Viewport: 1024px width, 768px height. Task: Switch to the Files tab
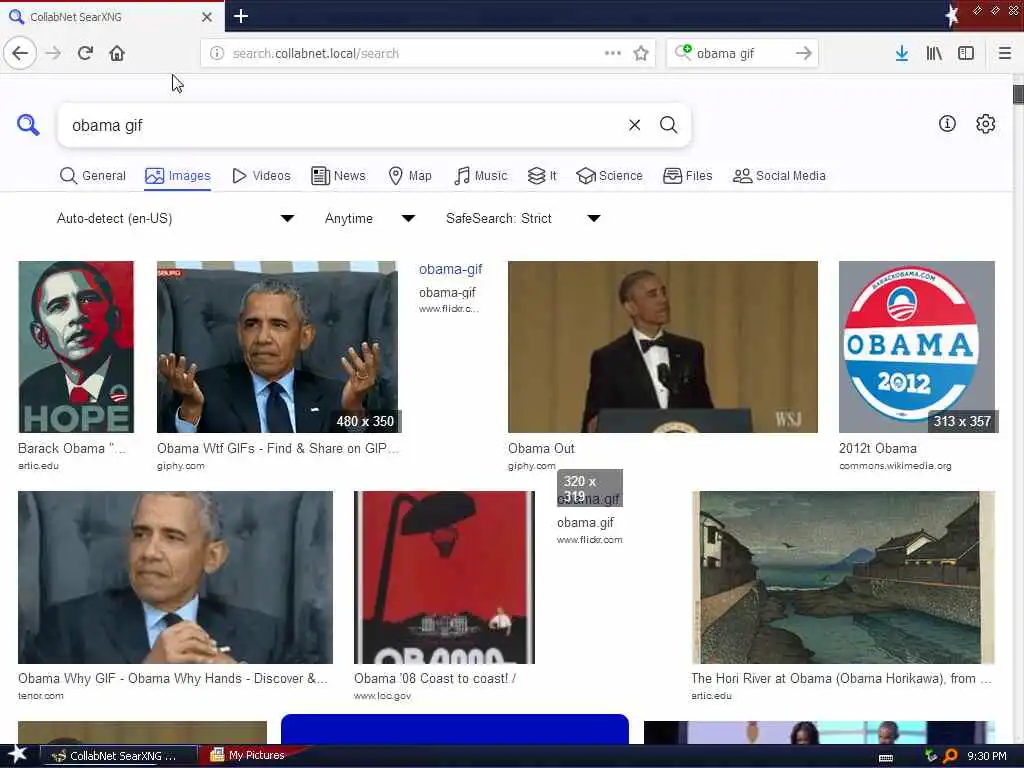[x=688, y=176]
